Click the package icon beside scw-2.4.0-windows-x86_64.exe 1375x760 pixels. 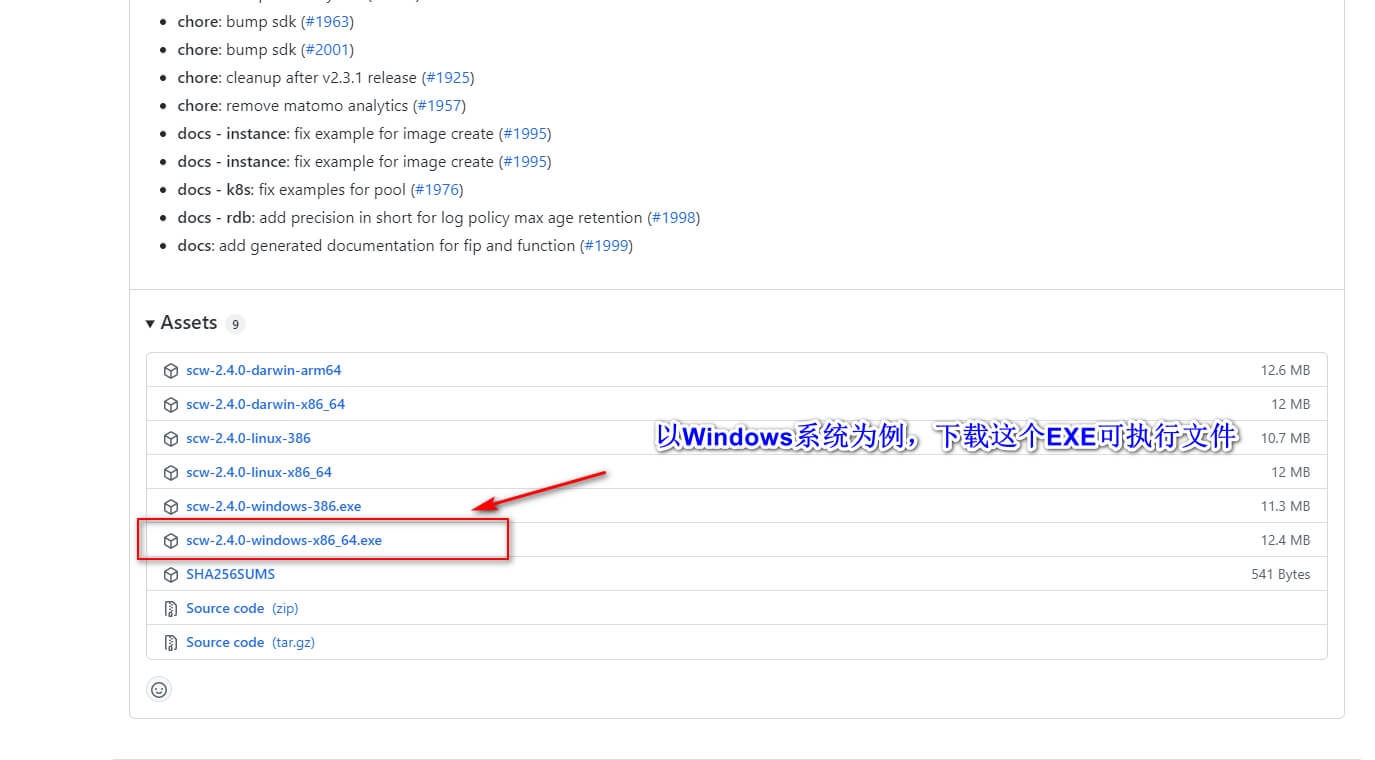click(x=171, y=541)
